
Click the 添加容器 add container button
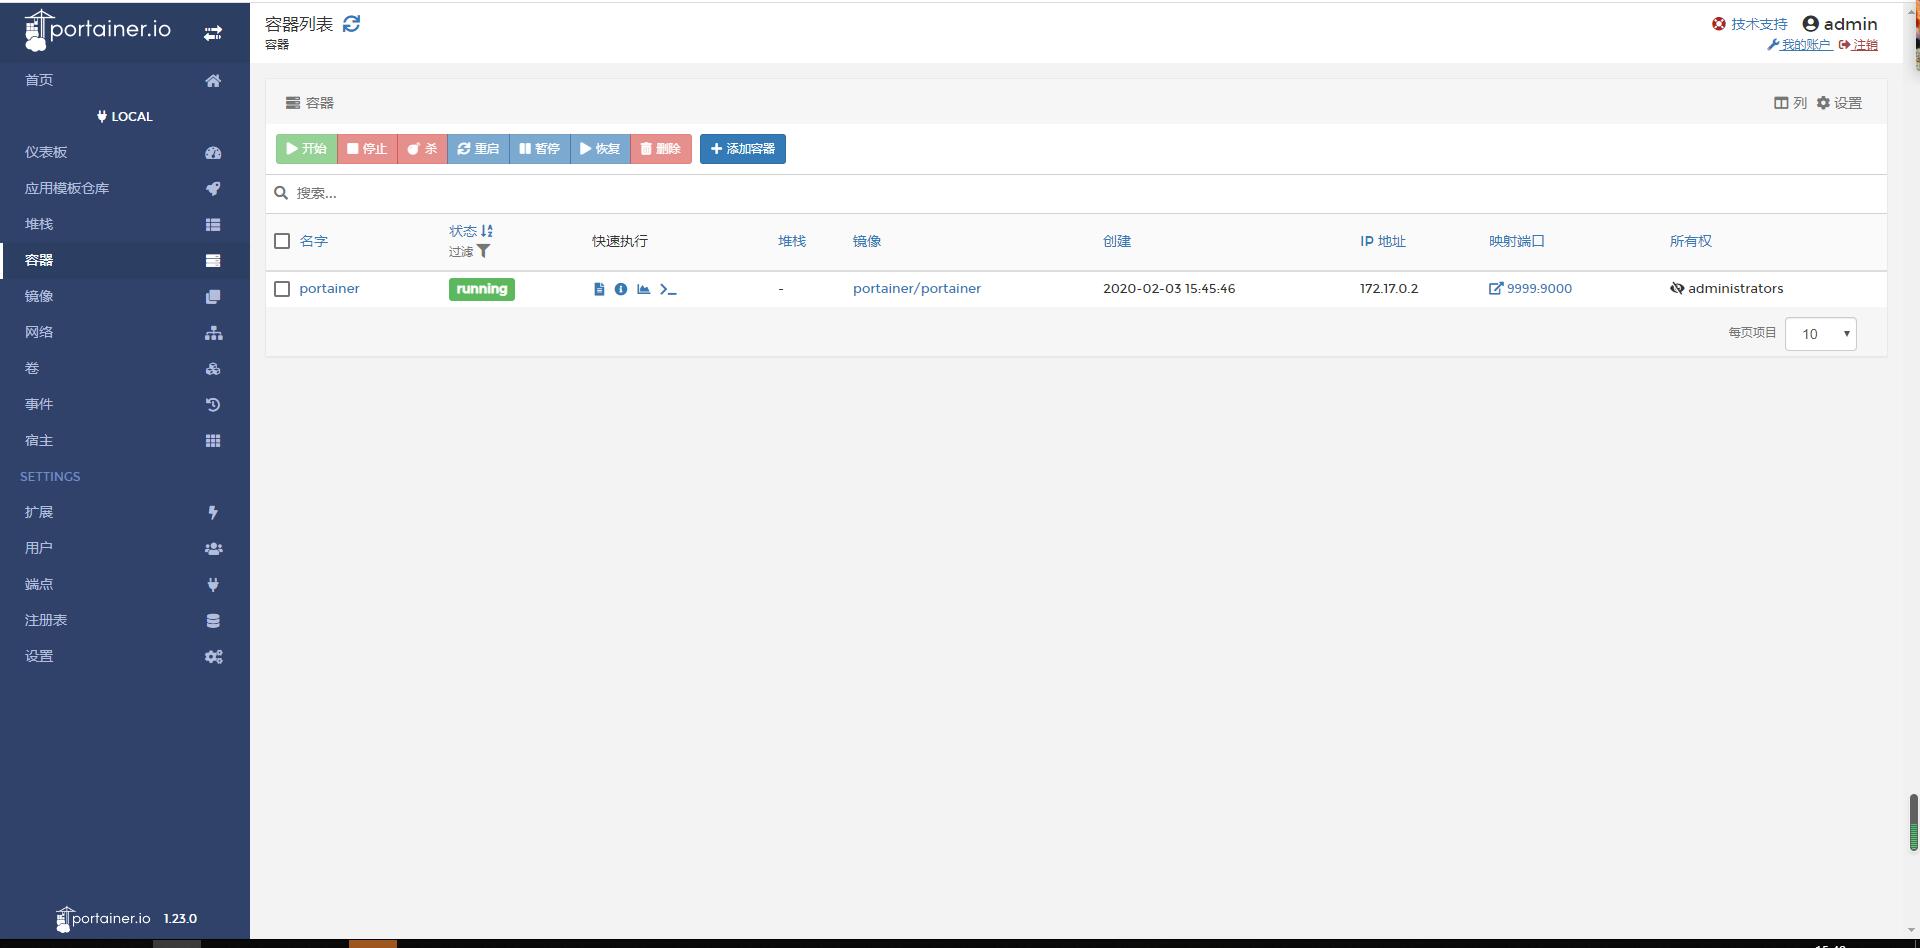pos(742,149)
